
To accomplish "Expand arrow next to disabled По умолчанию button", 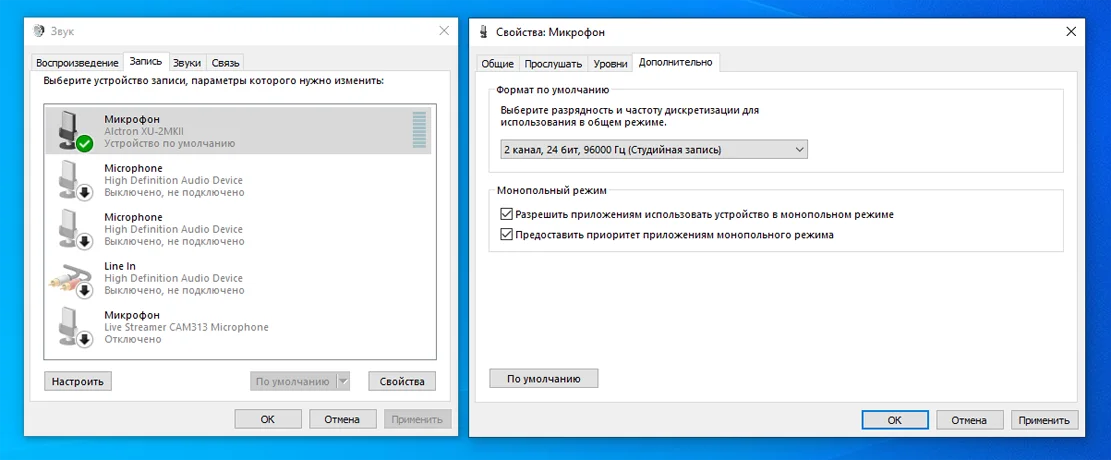I will [x=343, y=381].
